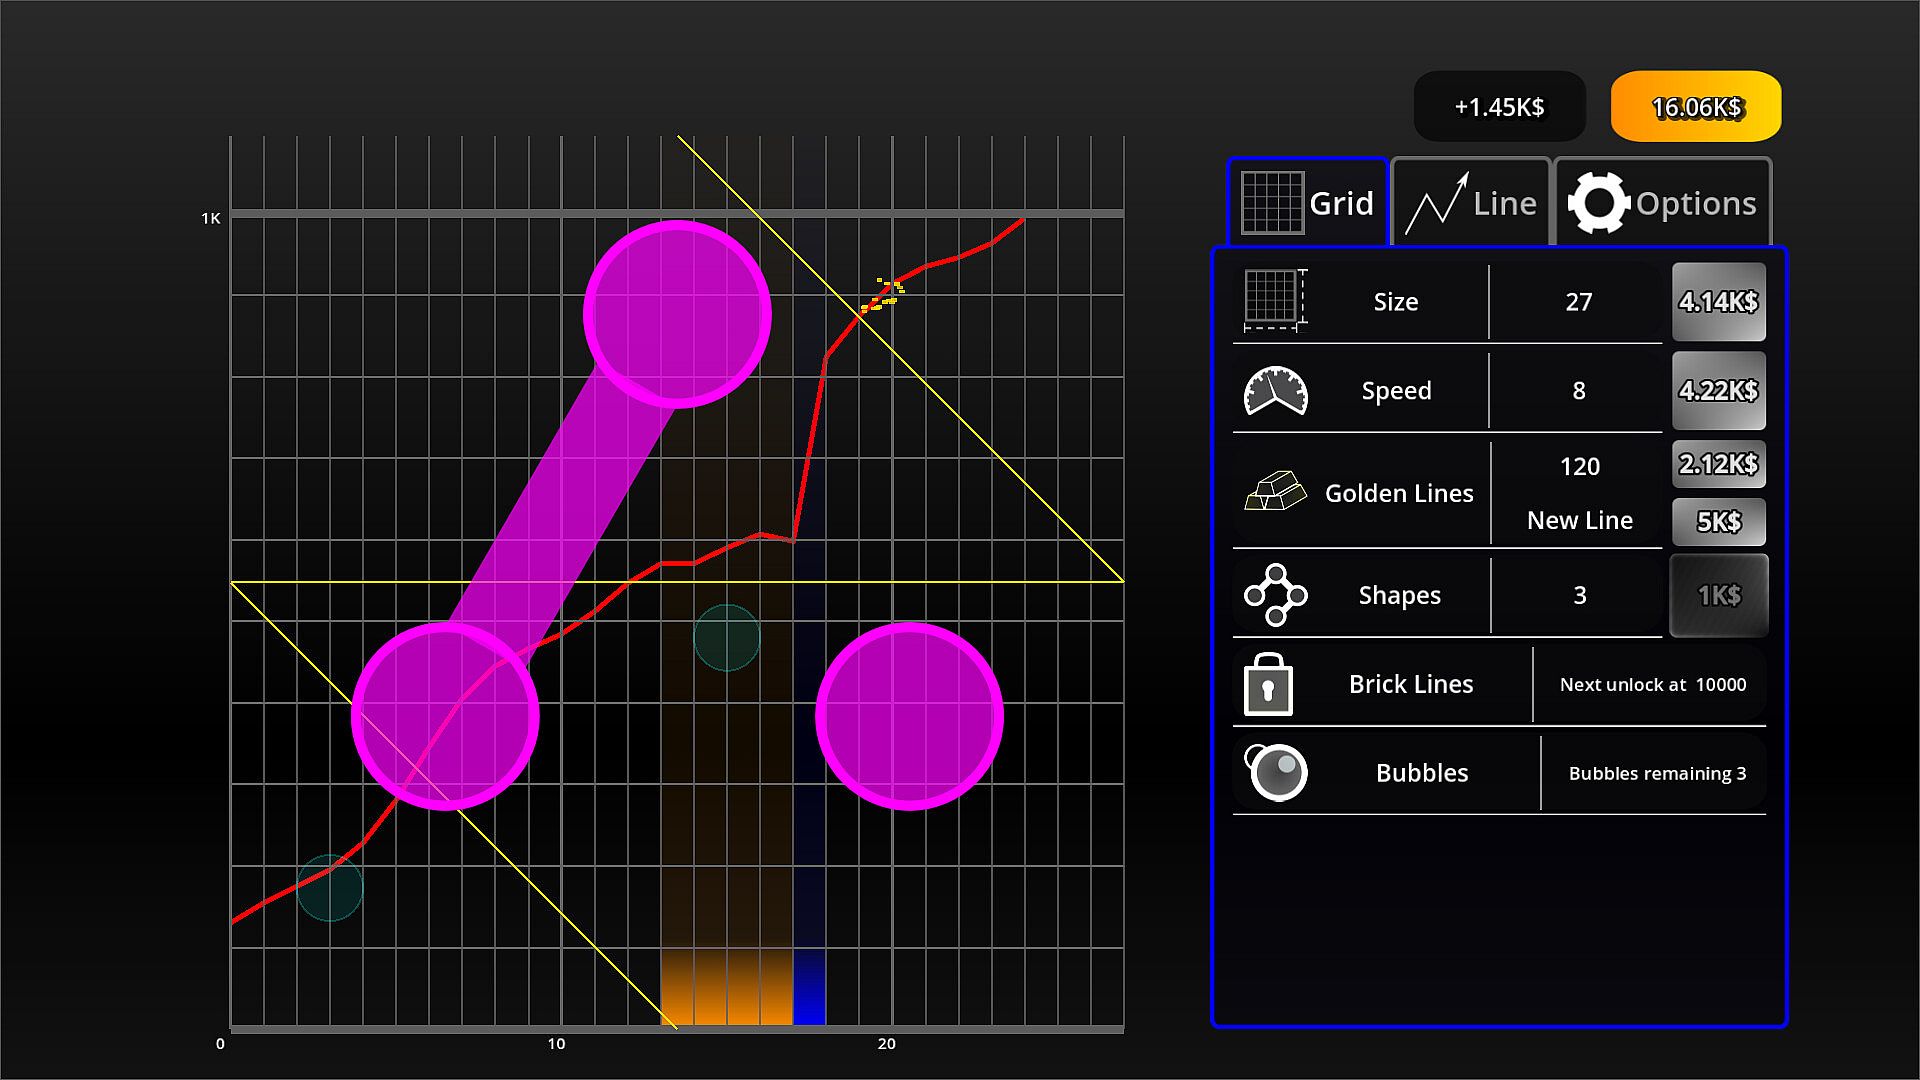Click the Speed gauge icon
This screenshot has width=1920, height=1080.
(x=1275, y=391)
